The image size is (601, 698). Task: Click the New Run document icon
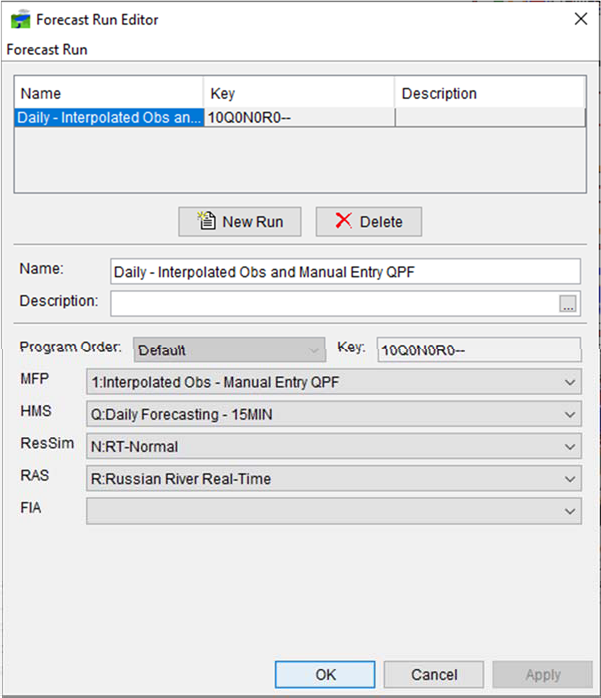coord(207,220)
